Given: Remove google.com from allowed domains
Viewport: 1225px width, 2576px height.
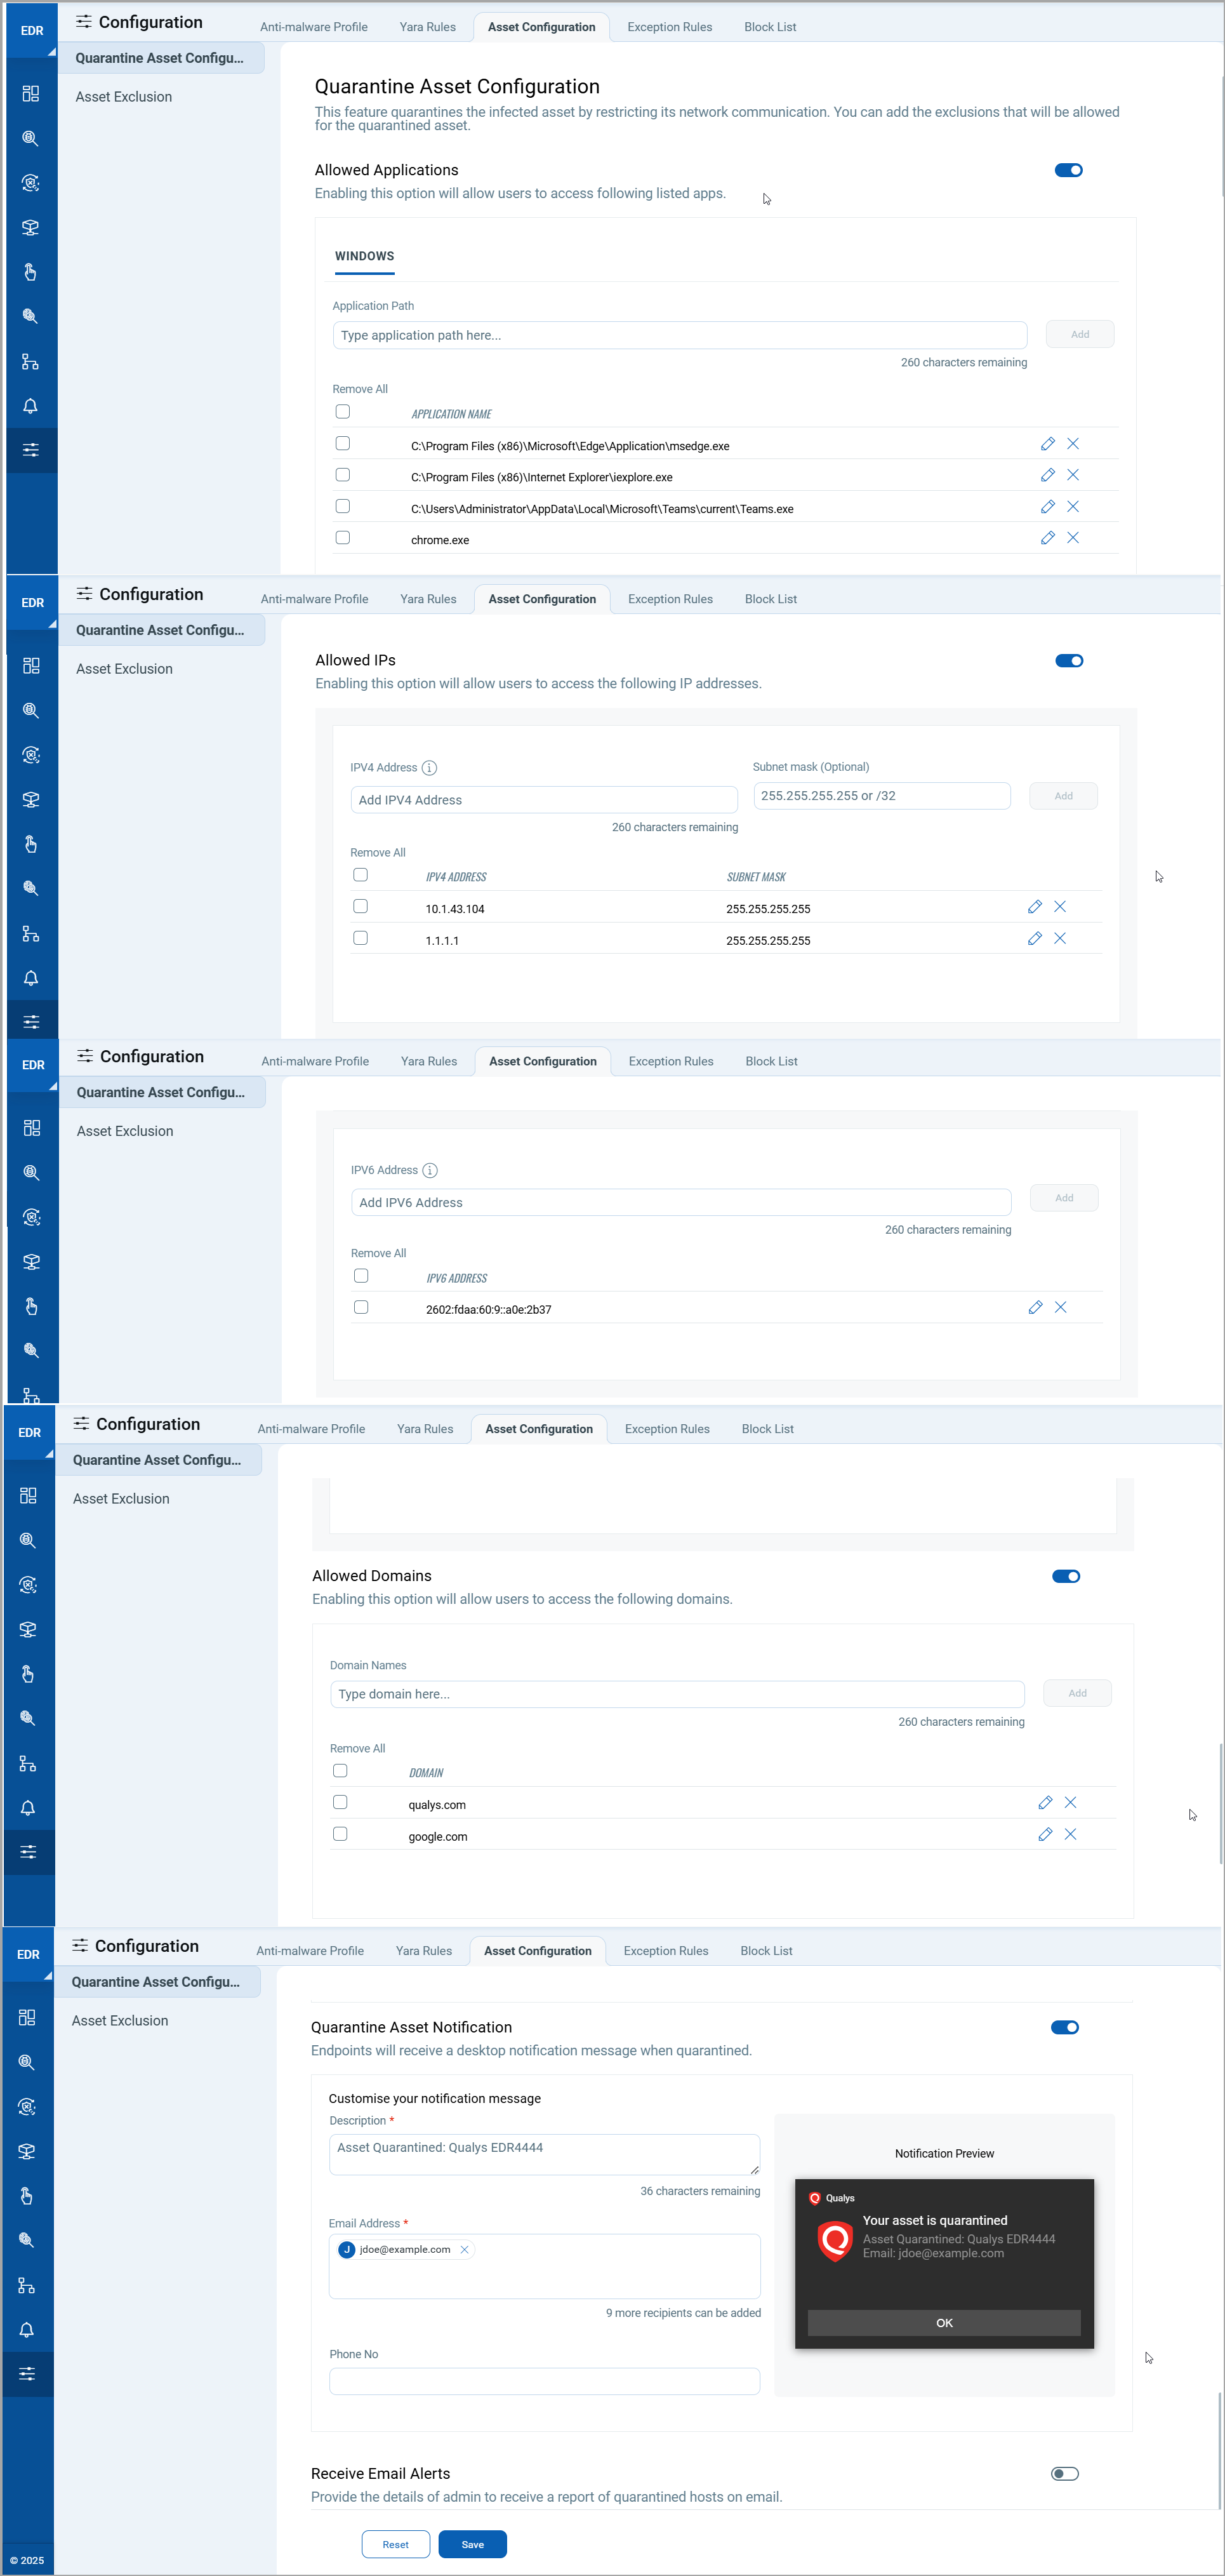Looking at the screenshot, I should tap(1069, 1835).
